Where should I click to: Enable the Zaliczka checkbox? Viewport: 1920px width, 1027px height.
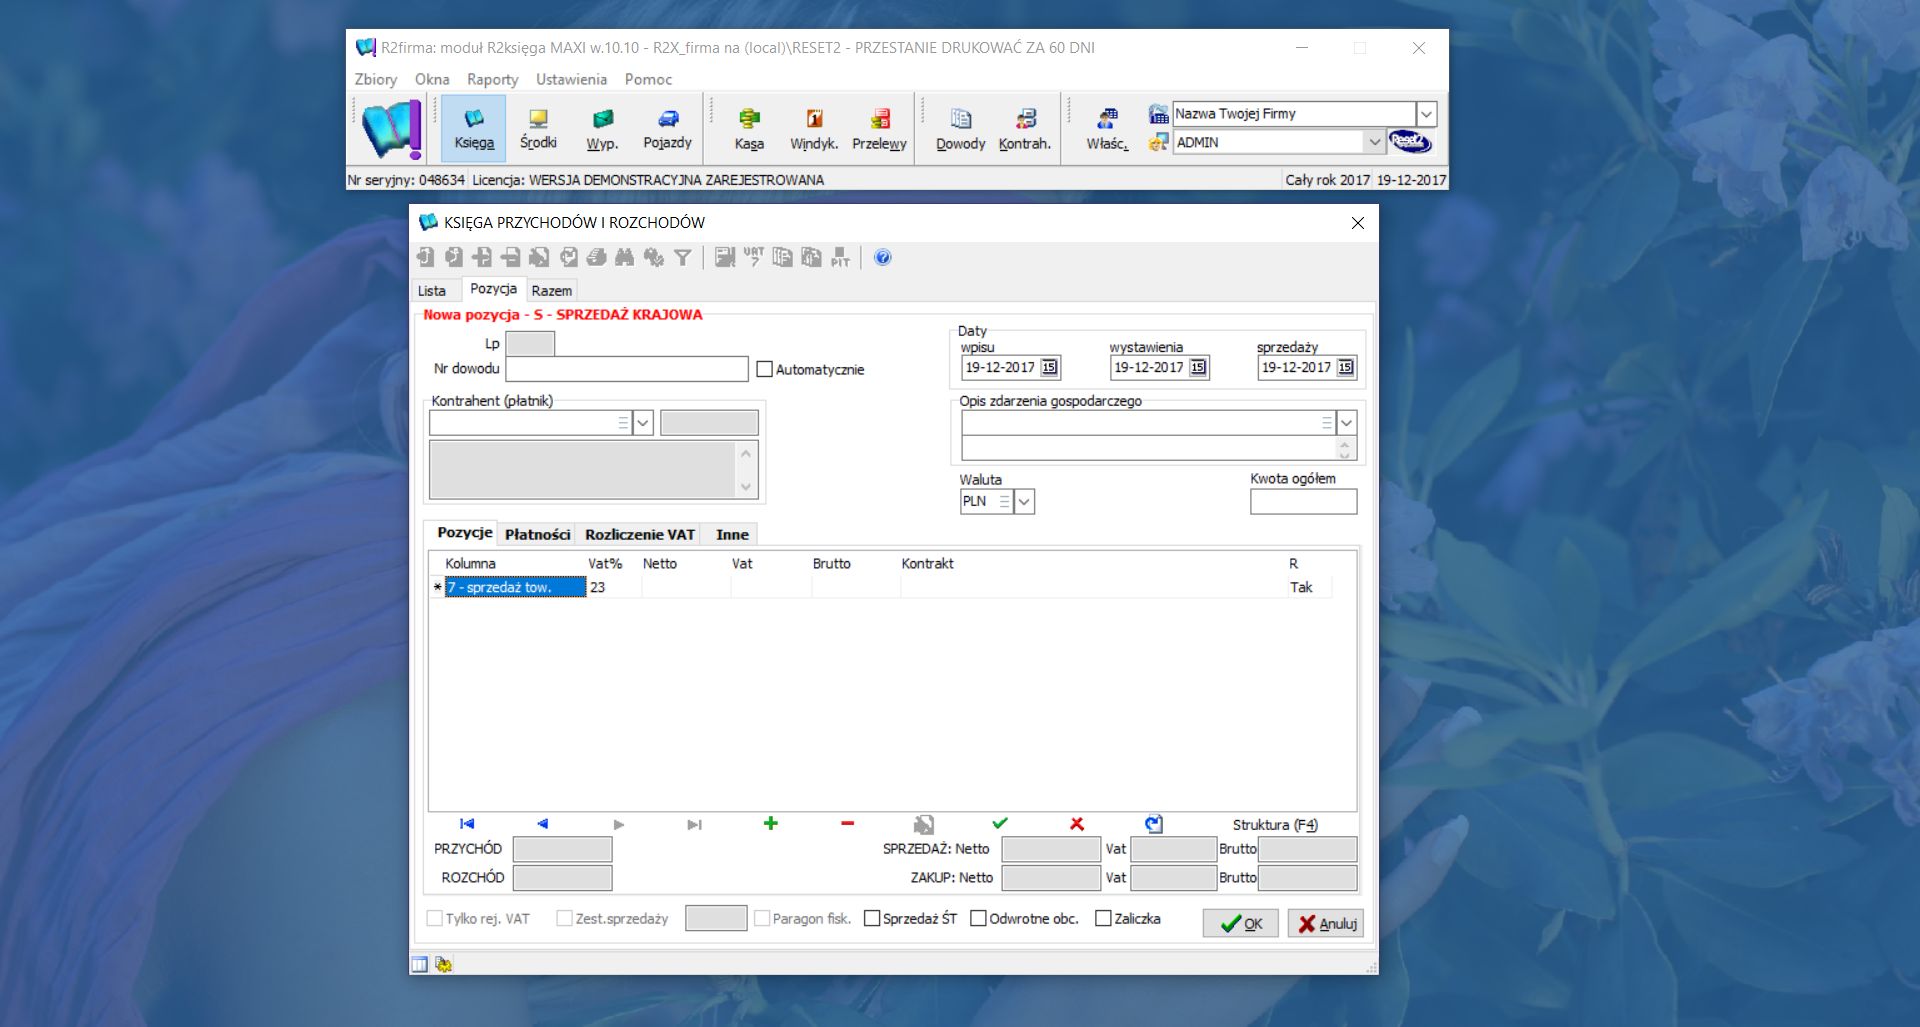tap(1102, 918)
